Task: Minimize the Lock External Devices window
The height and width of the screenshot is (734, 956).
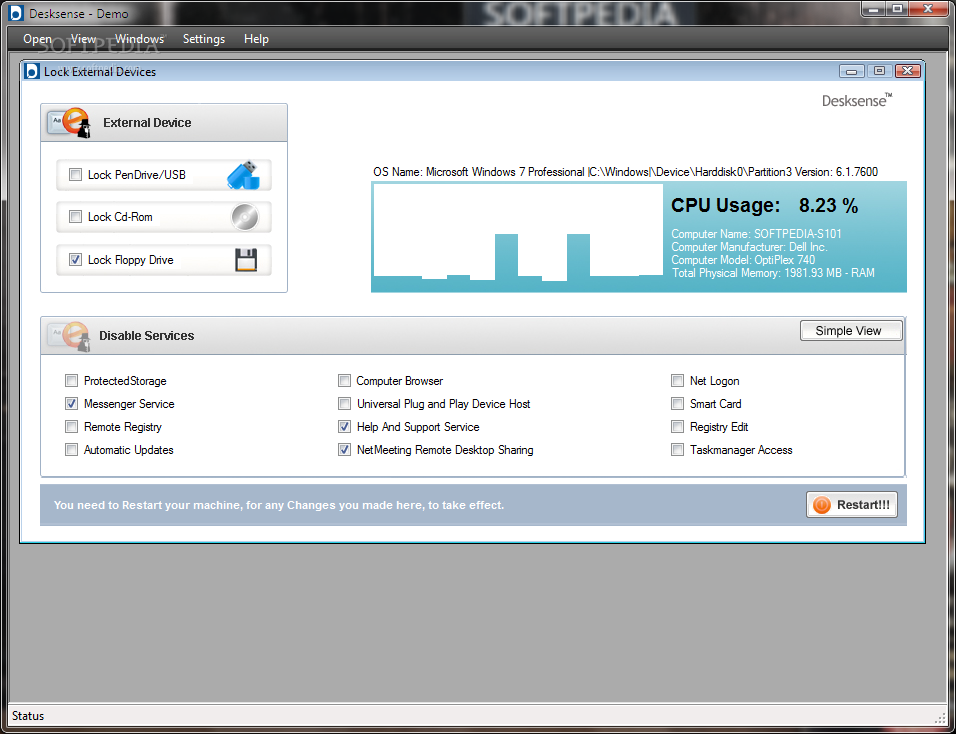Action: tap(851, 71)
